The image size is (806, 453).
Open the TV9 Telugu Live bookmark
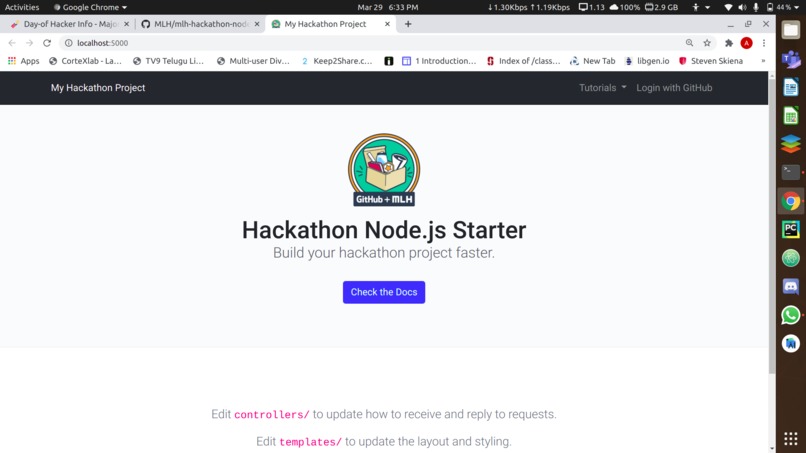click(x=169, y=61)
